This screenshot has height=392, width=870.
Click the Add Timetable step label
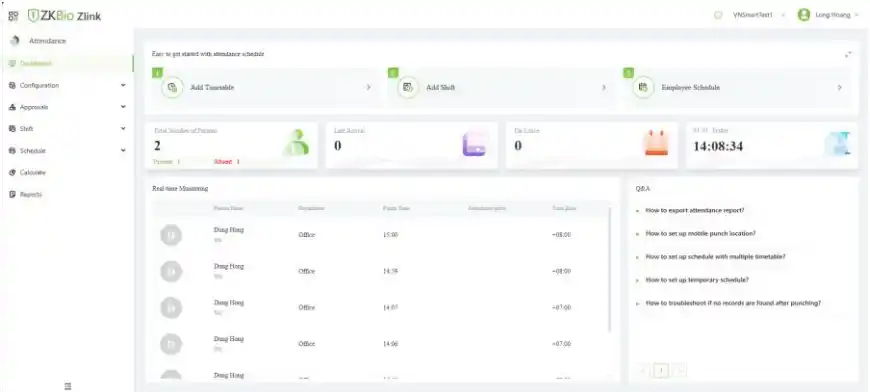212,88
